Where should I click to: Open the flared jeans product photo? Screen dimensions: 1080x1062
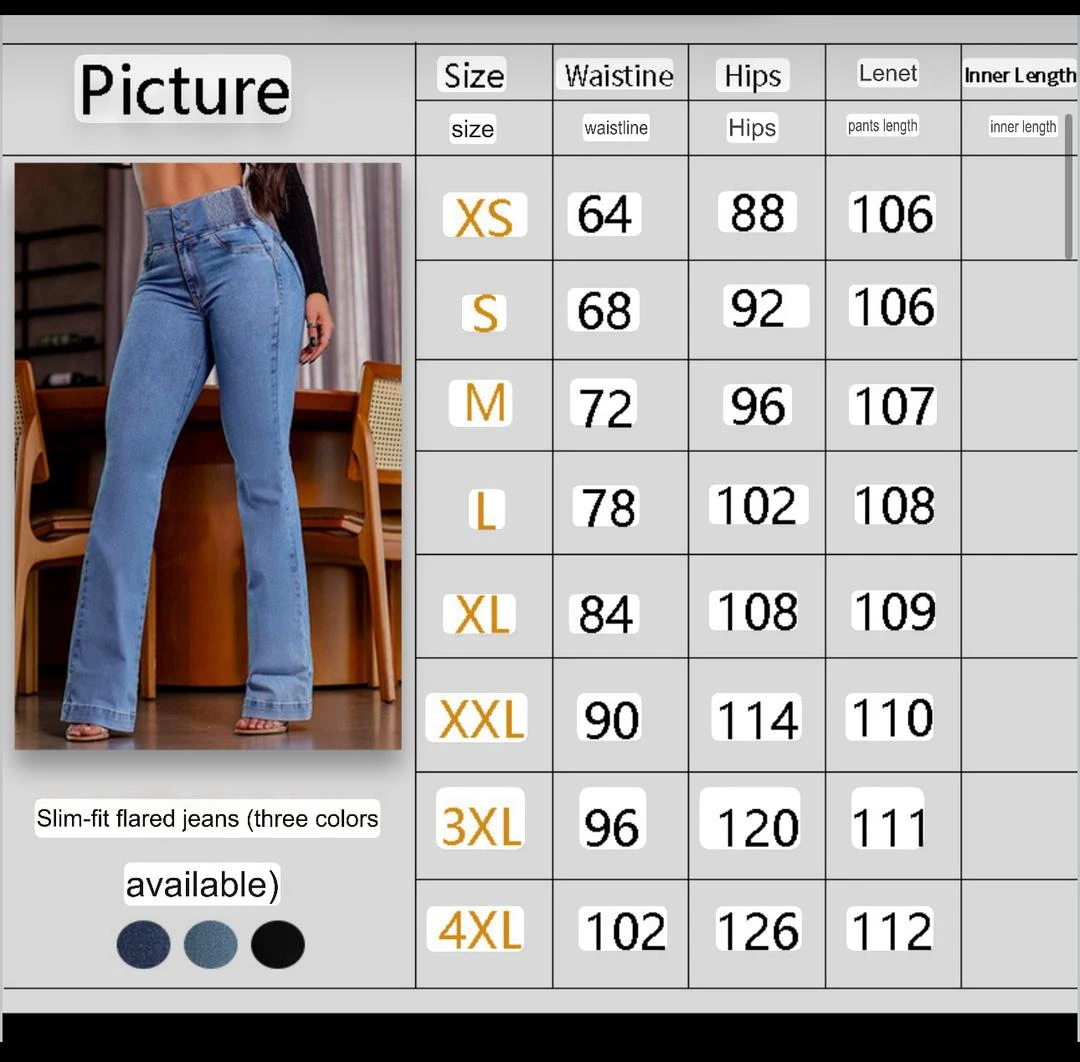pyautogui.click(x=208, y=456)
